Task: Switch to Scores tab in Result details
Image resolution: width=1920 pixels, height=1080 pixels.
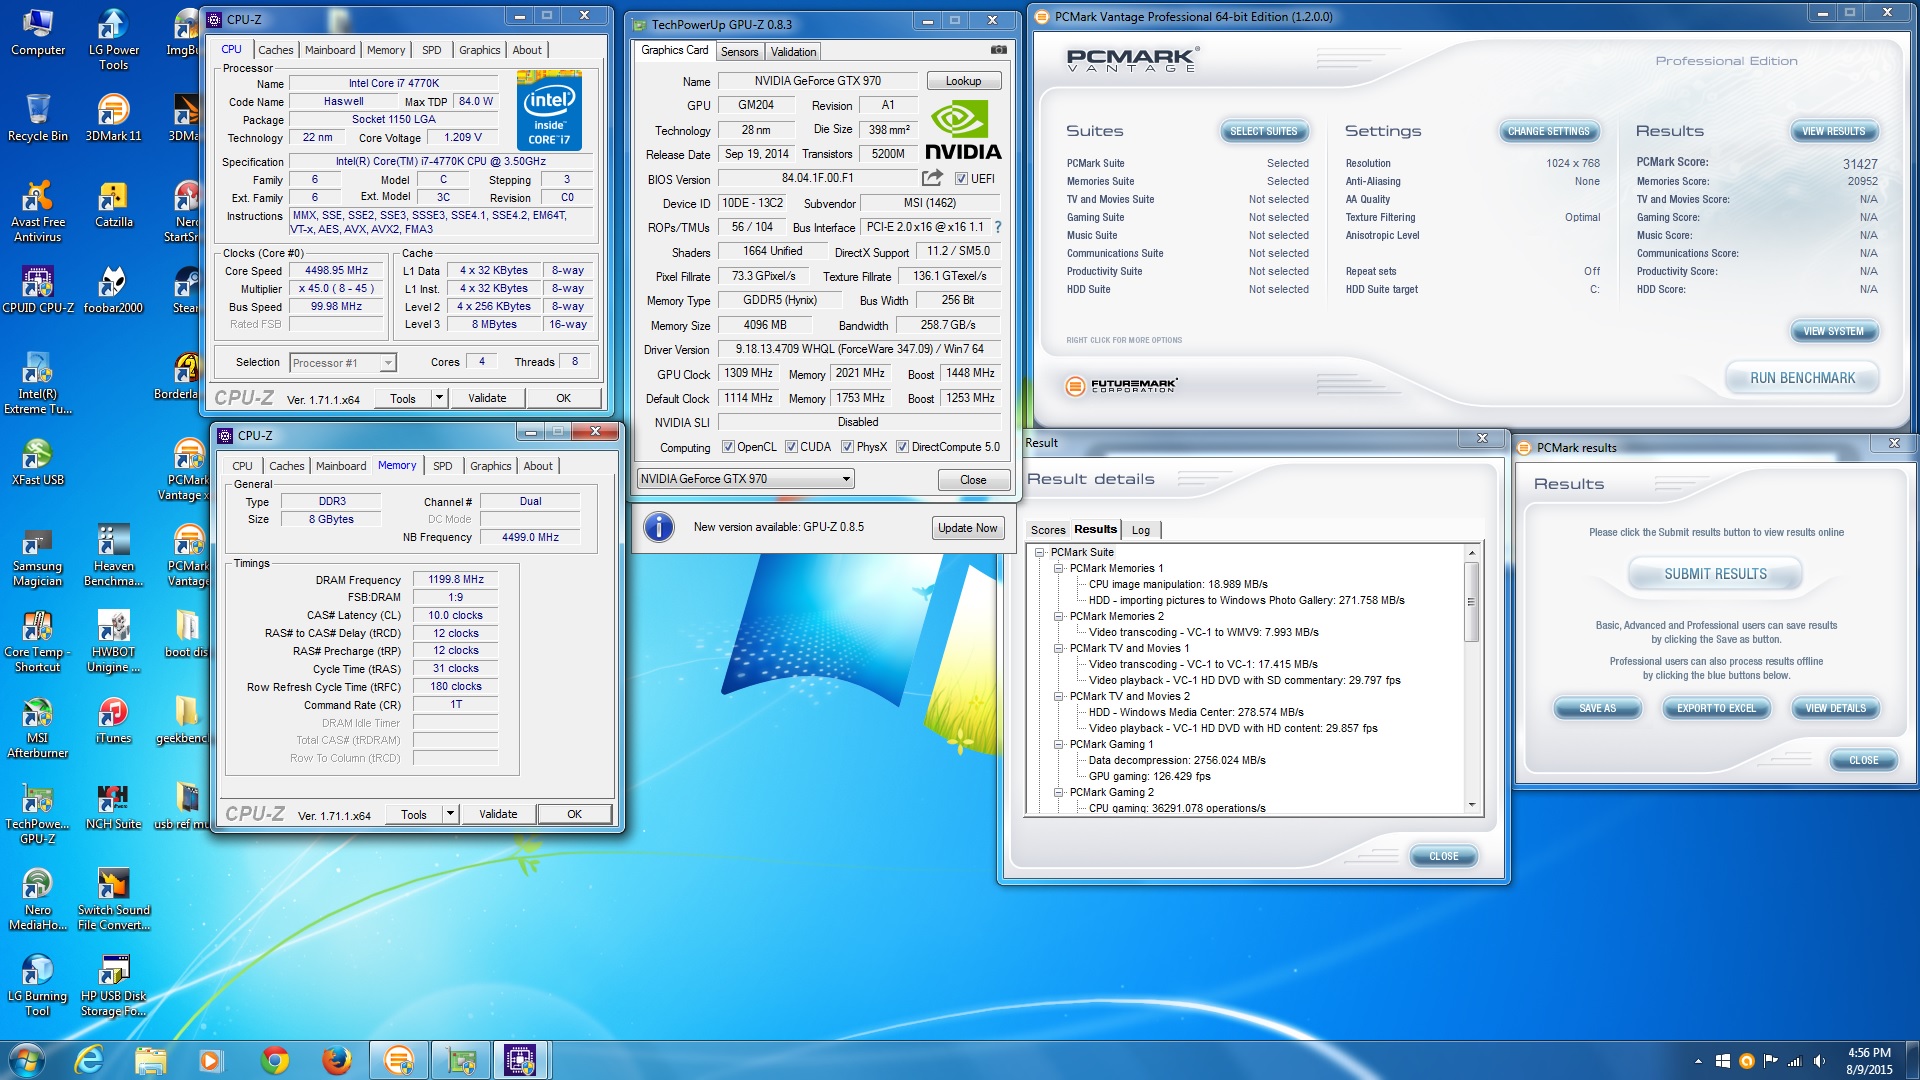Action: tap(1048, 530)
